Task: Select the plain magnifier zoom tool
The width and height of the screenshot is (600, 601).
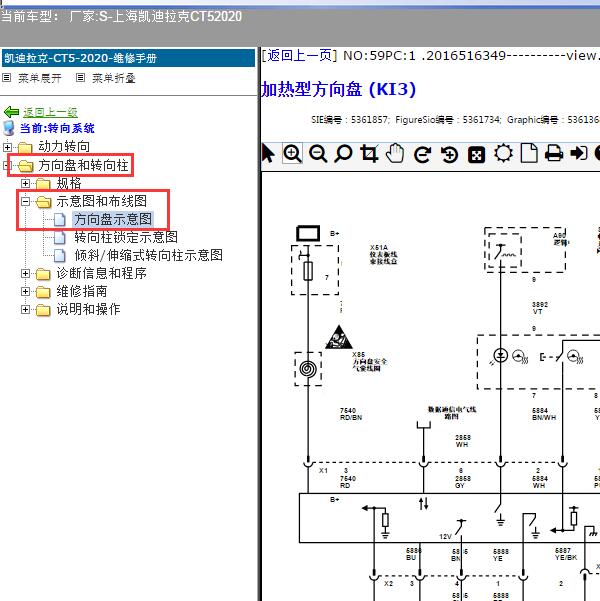Action: [x=343, y=154]
